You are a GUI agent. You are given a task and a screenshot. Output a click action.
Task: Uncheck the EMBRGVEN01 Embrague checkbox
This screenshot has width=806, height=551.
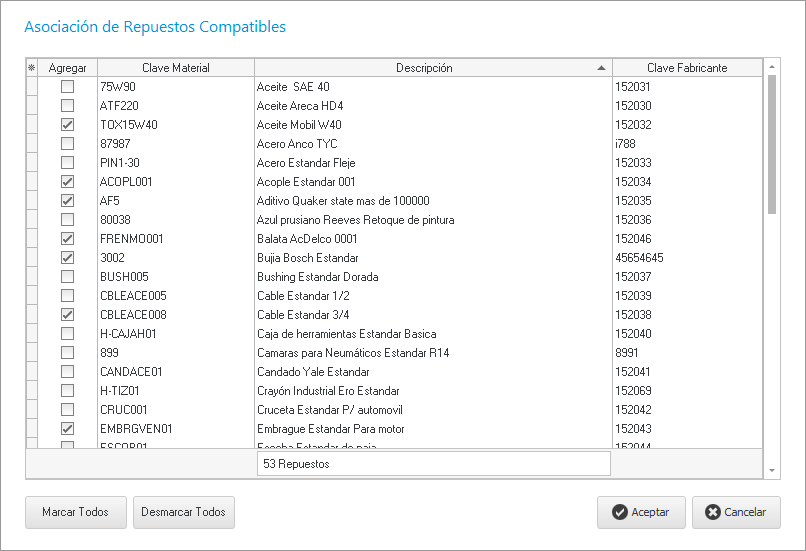click(x=67, y=429)
